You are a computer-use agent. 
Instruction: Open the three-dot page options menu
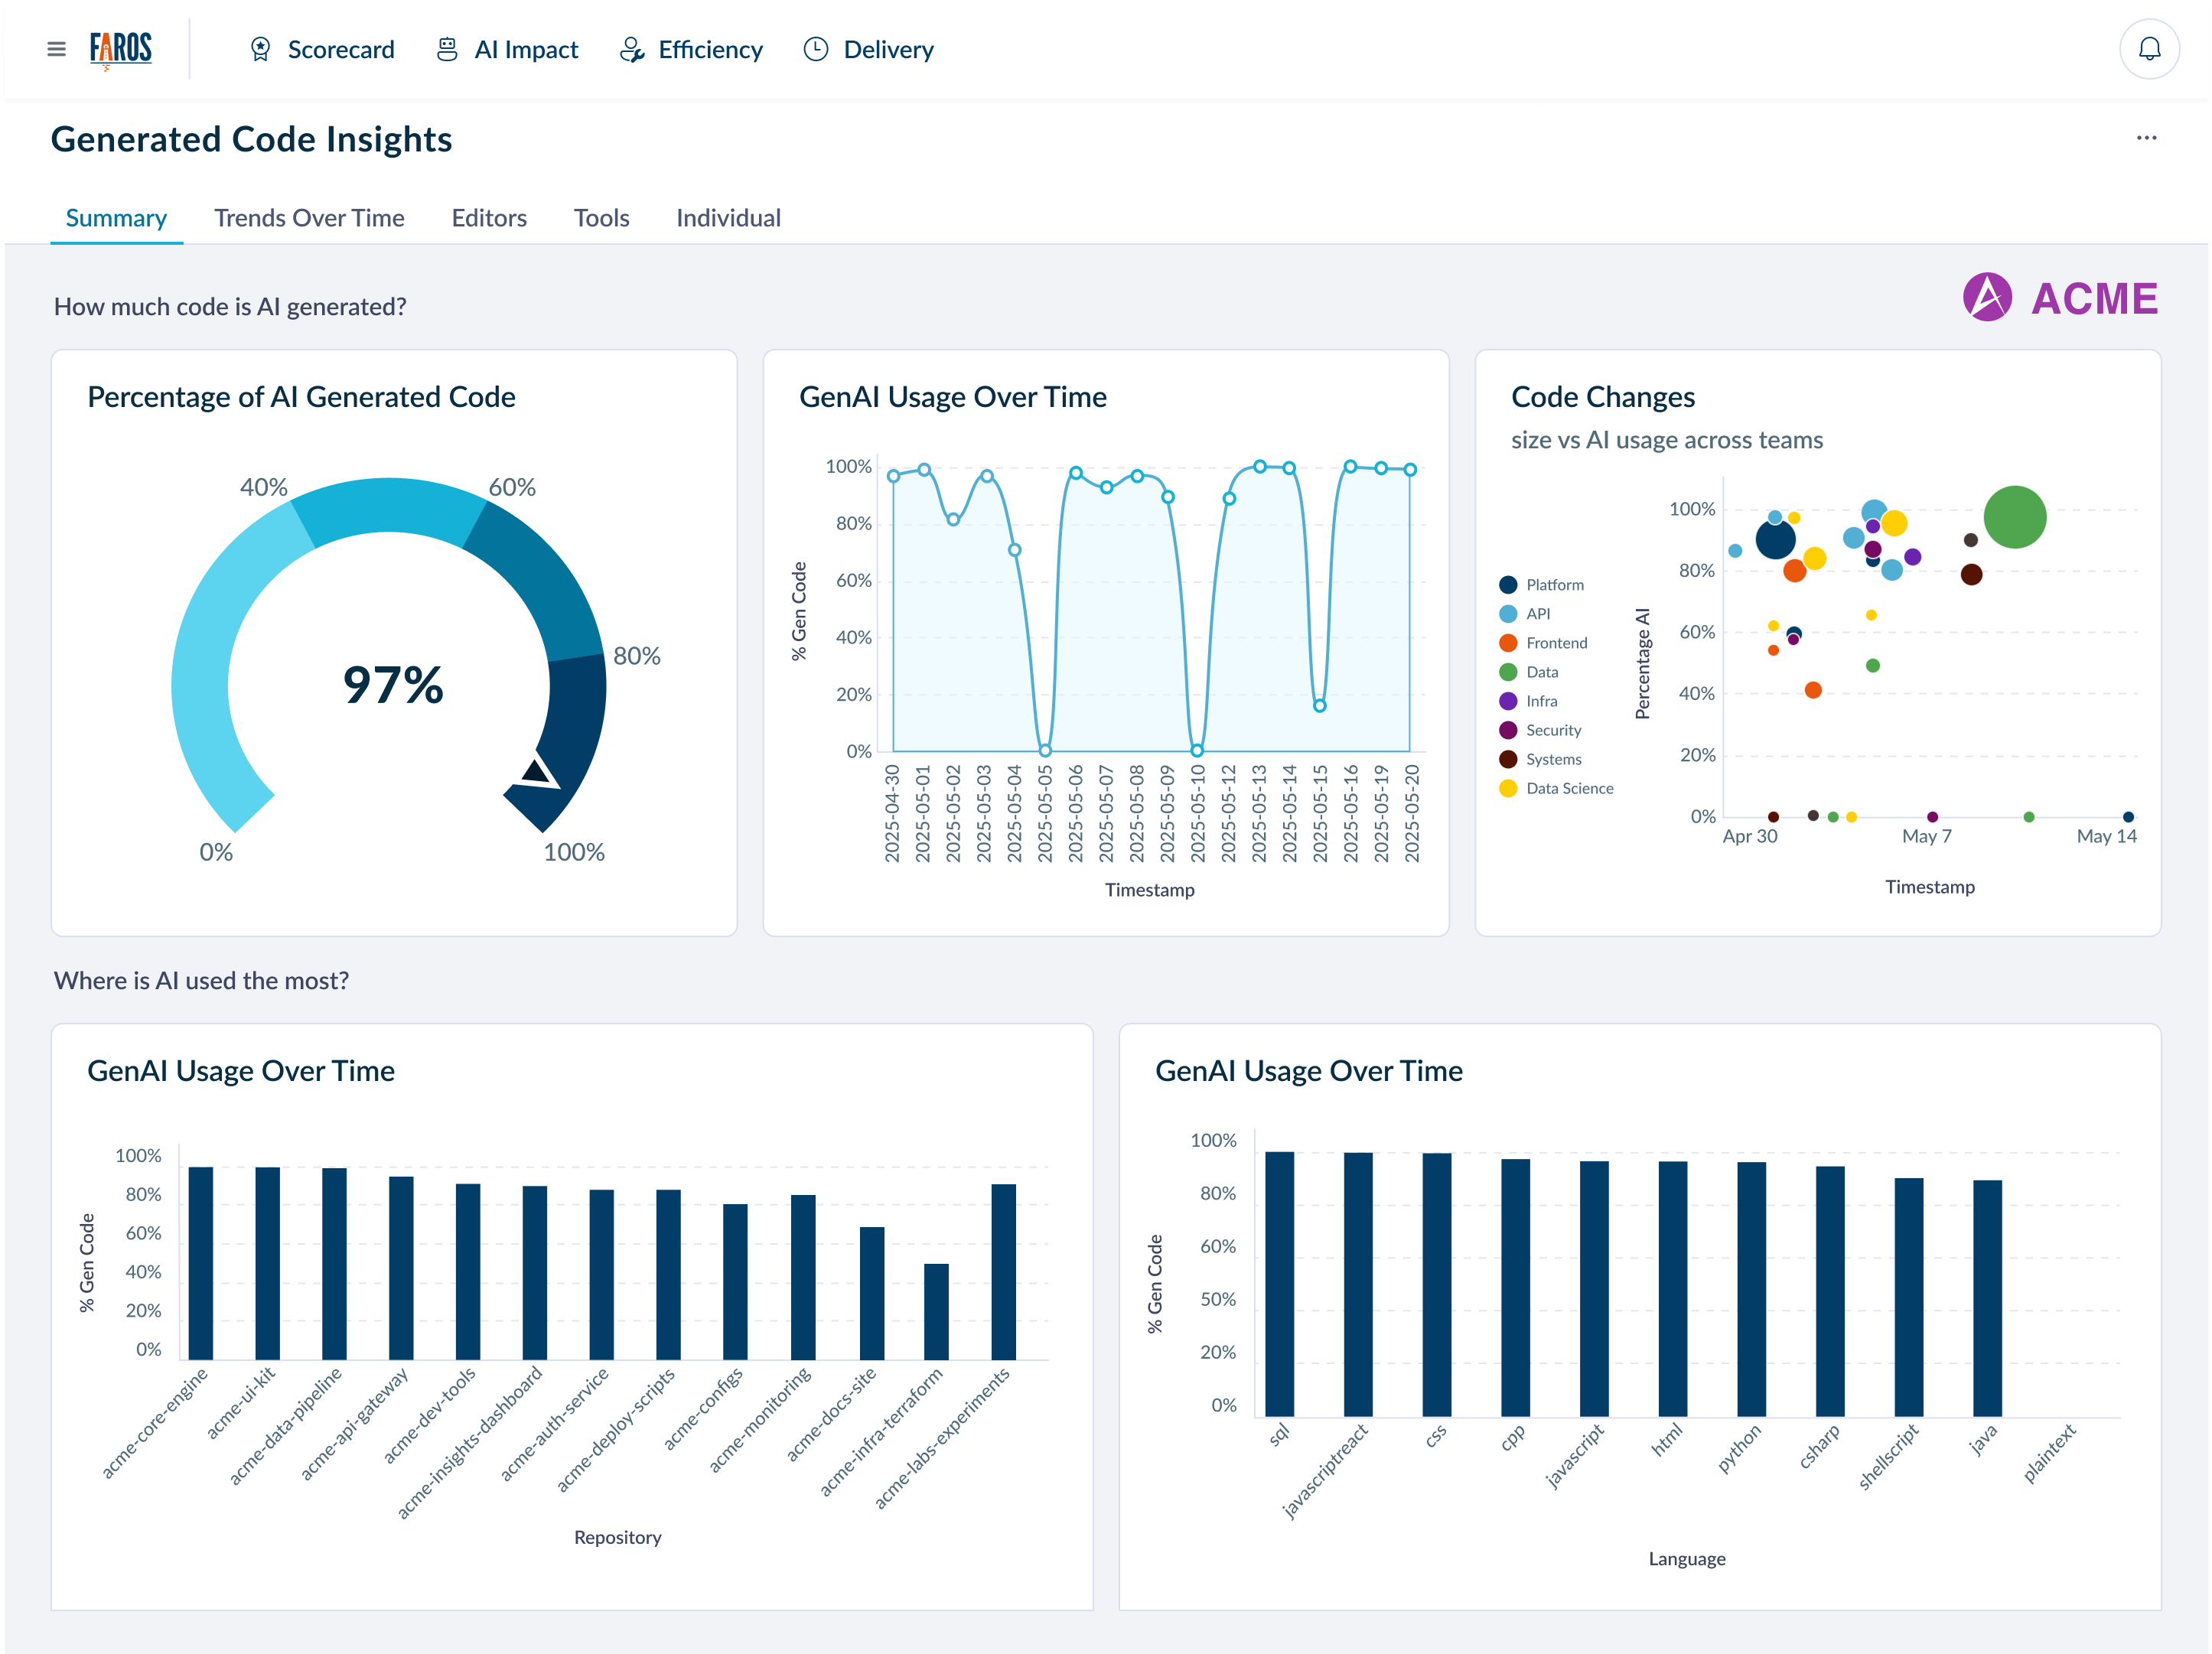click(x=2146, y=138)
